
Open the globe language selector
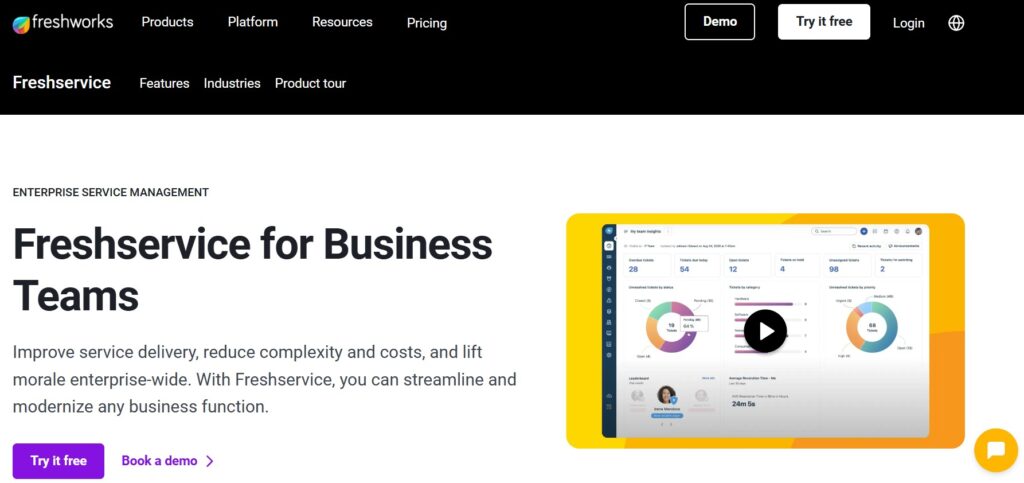(956, 23)
